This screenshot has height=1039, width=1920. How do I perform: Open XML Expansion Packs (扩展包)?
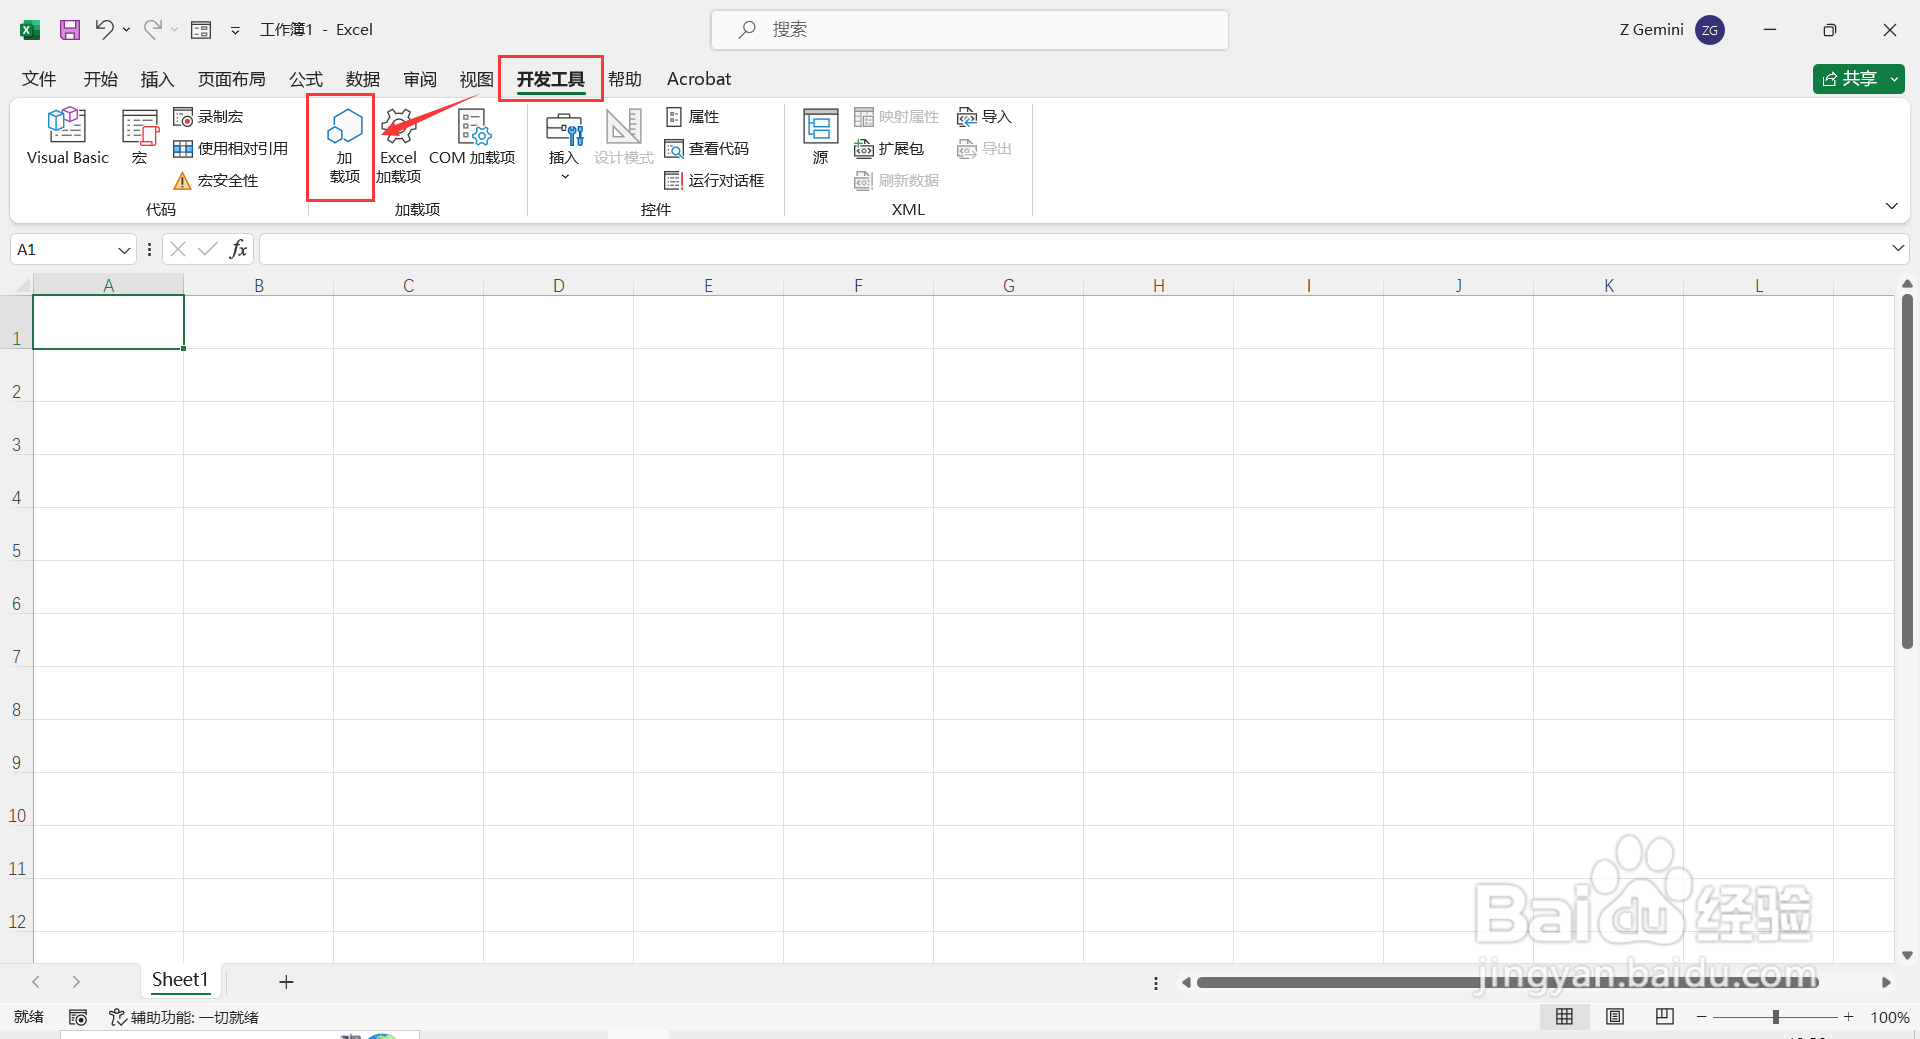[888, 149]
